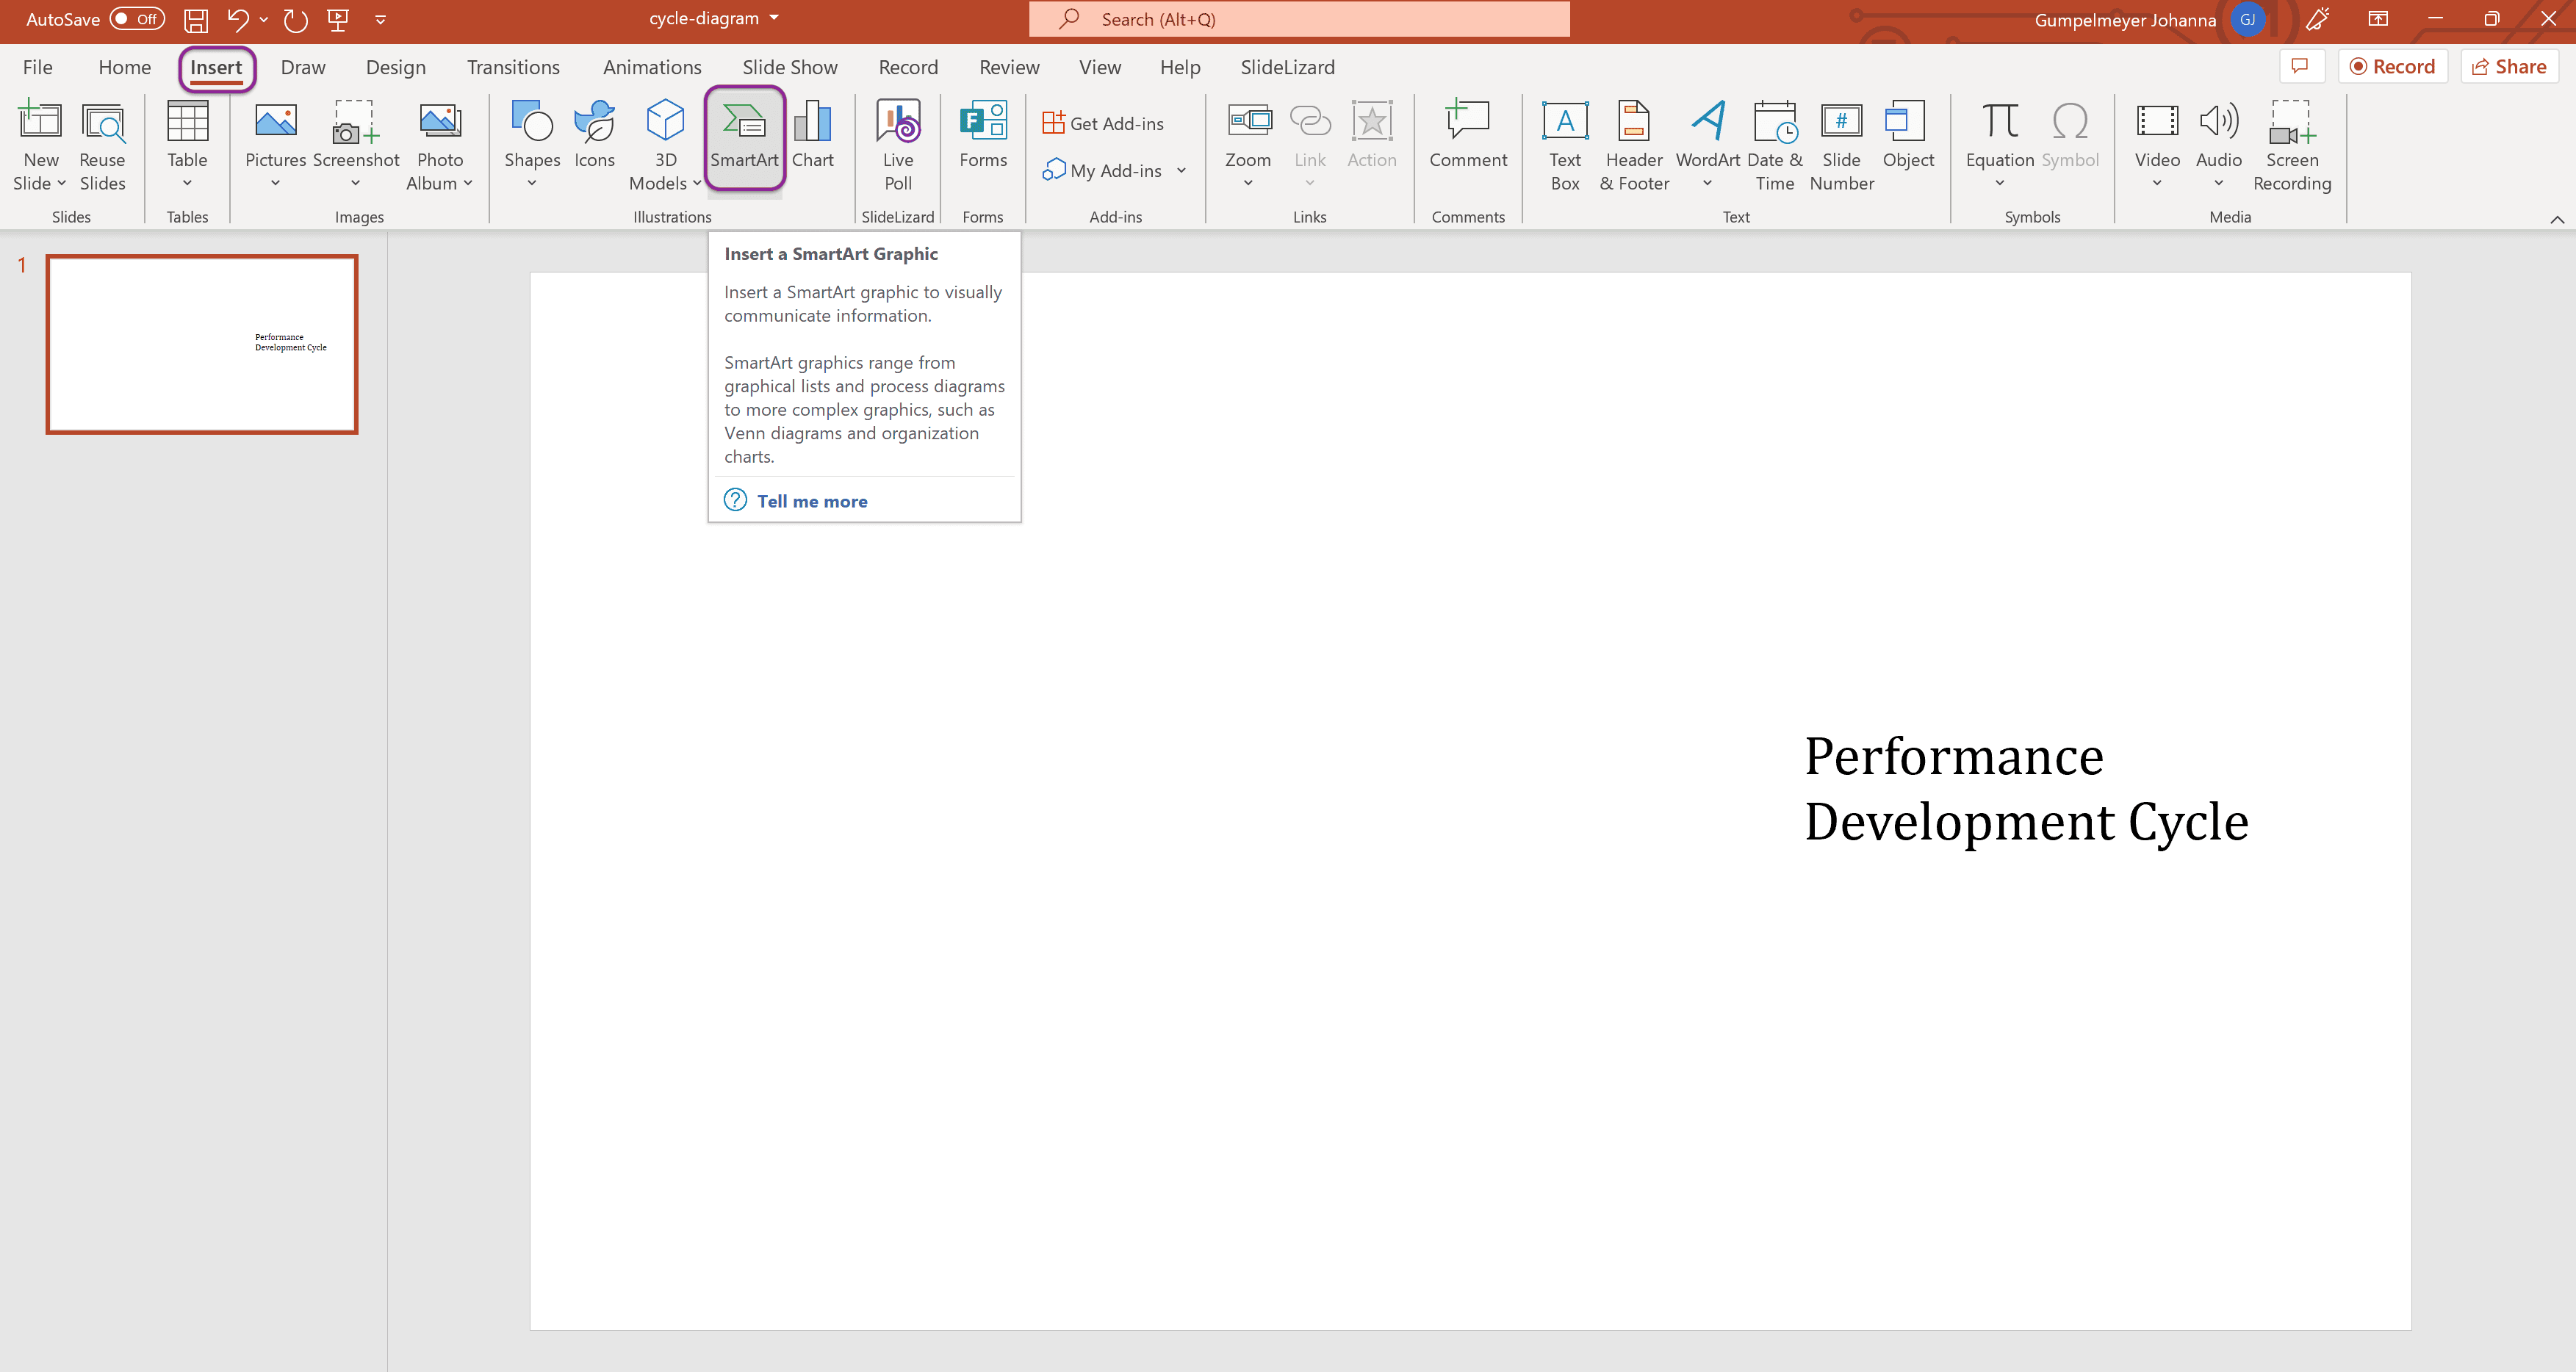This screenshot has width=2576, height=1372.
Task: Select slide 1 thumbnail in the panel
Action: tap(202, 344)
